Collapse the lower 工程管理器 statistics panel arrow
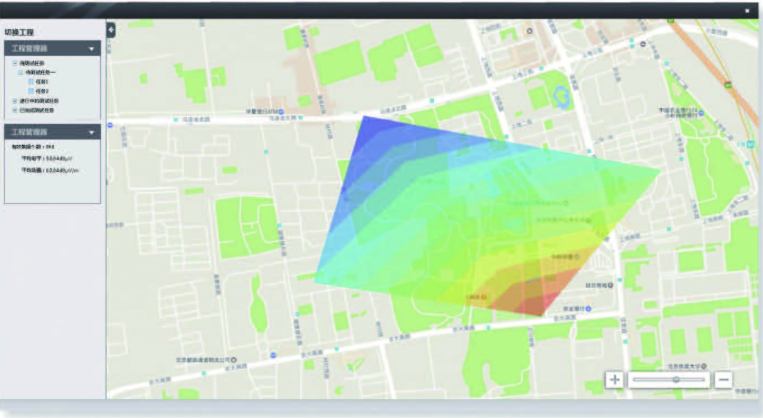 [91, 132]
